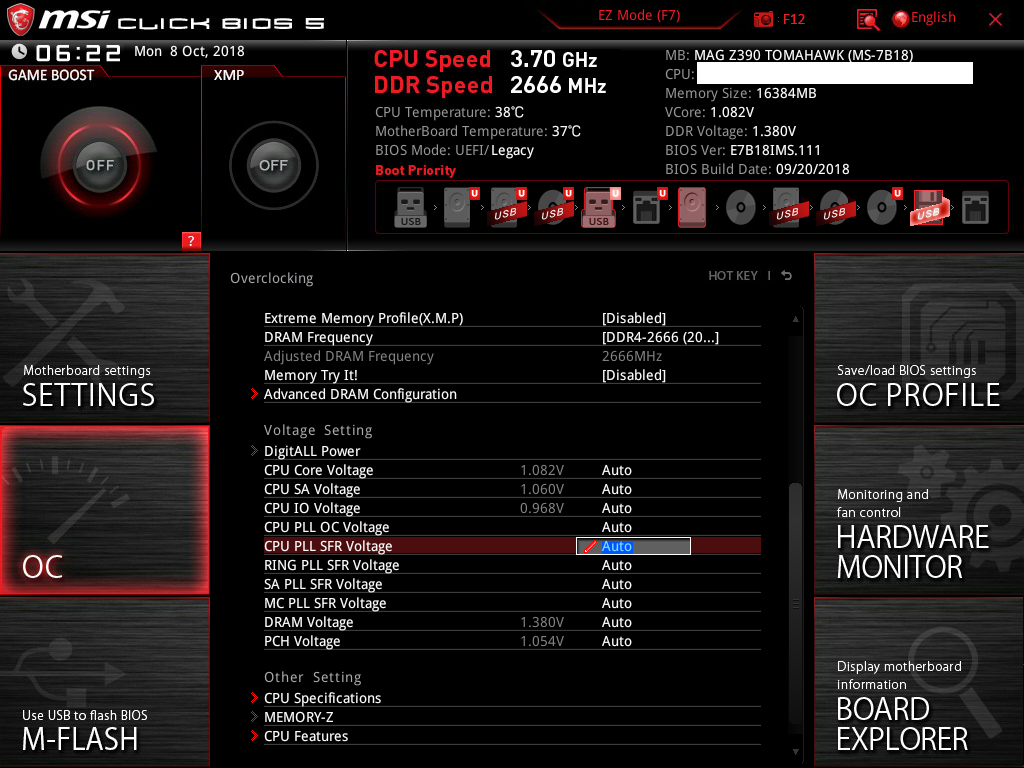Select UEFI USB CD/DVD boot device
Image resolution: width=1024 pixels, height=768 pixels.
point(552,208)
